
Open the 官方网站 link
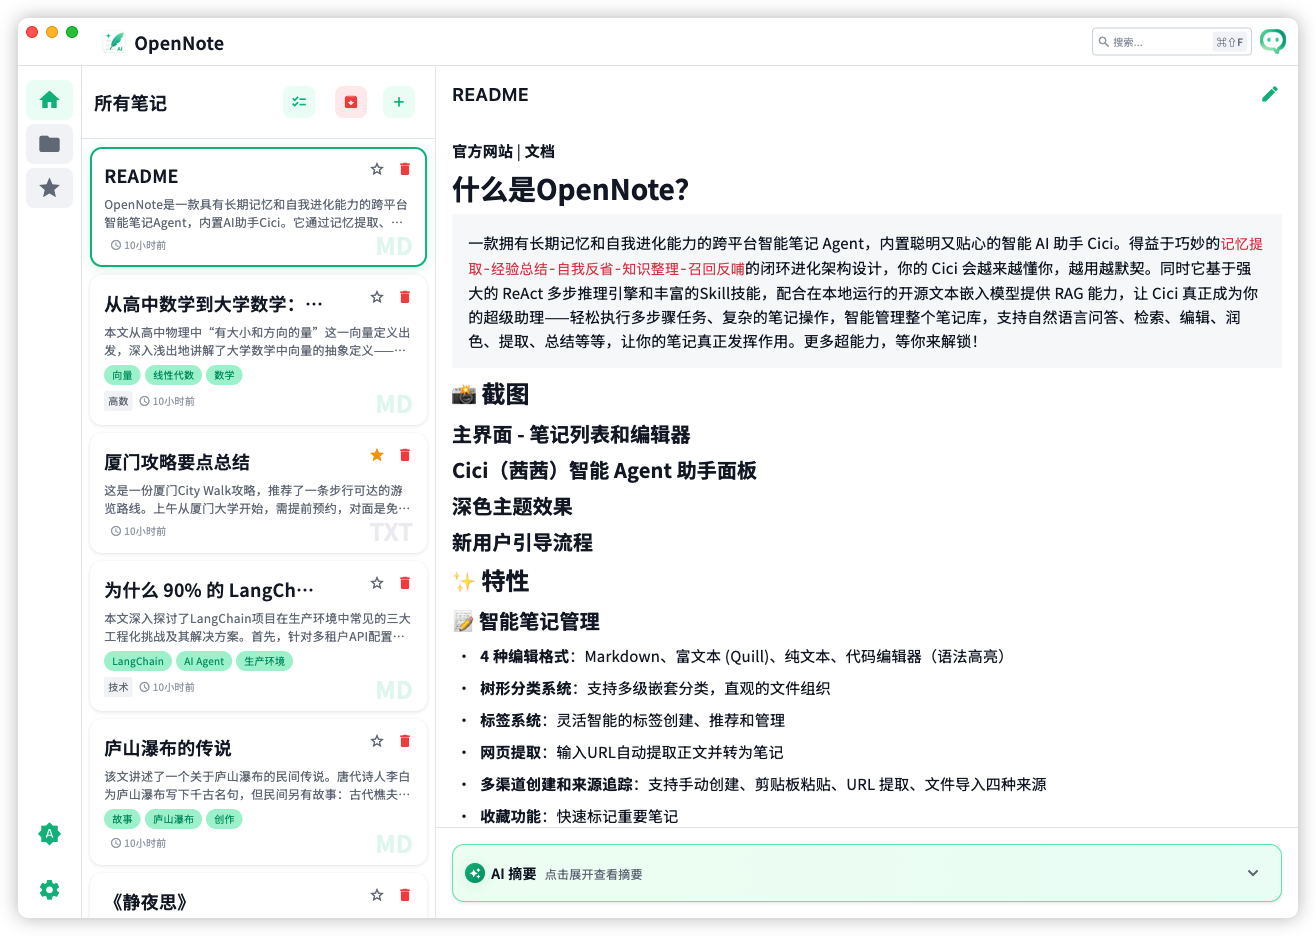(x=482, y=152)
